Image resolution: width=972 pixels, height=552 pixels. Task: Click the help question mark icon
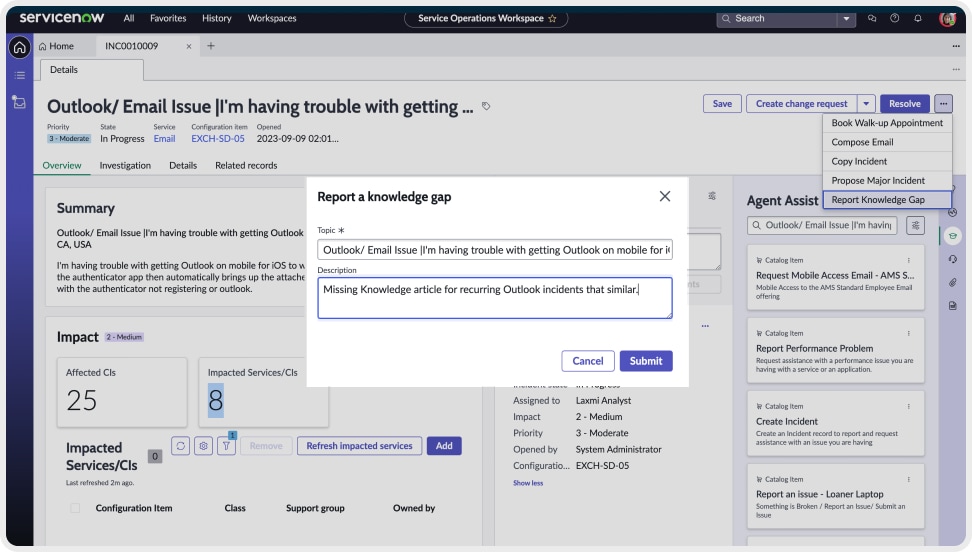pos(894,18)
